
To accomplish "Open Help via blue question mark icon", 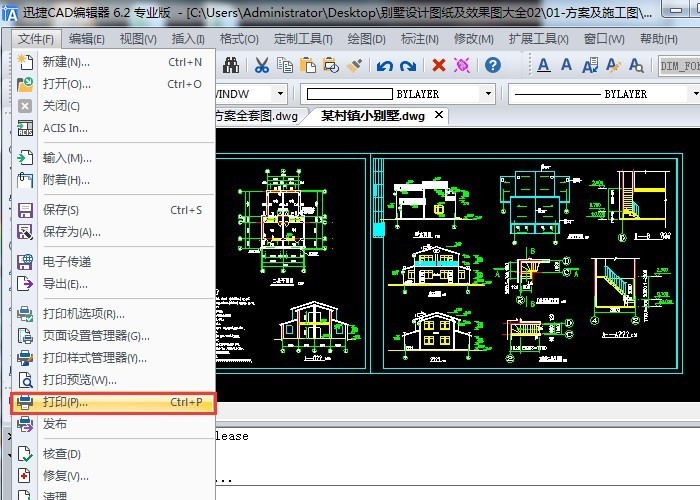I will 492,66.
